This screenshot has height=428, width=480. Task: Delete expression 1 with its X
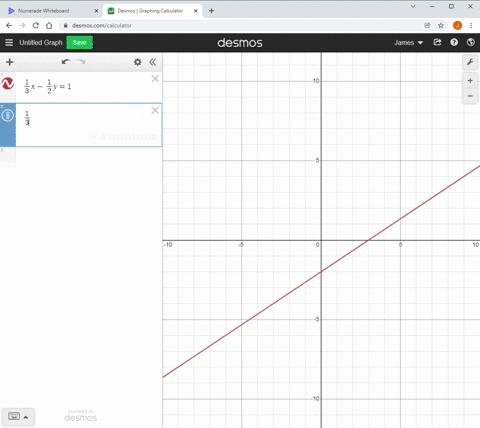click(155, 79)
